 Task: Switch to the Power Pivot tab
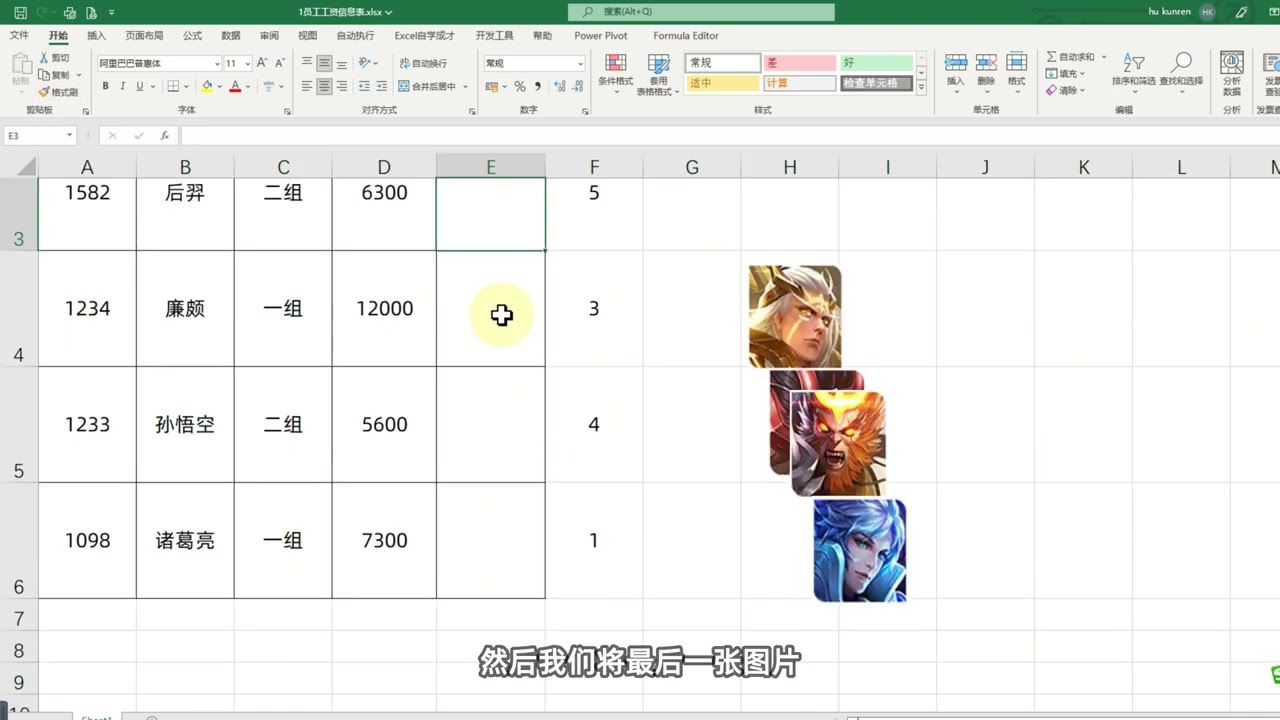point(601,36)
